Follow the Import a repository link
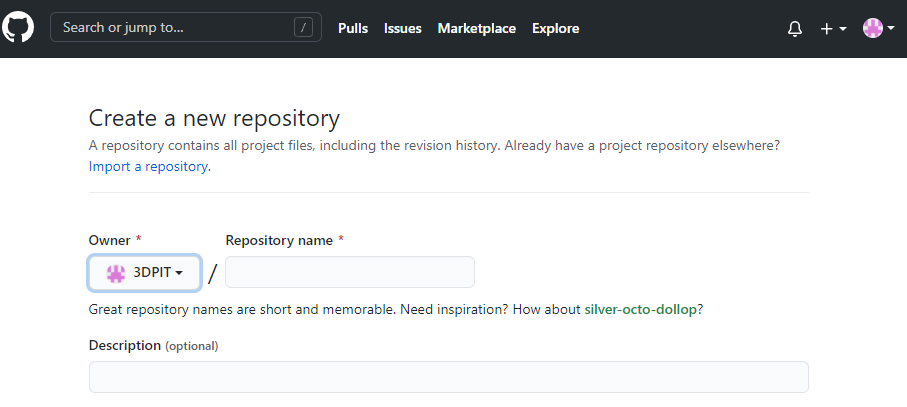The image size is (907, 407). 148,167
